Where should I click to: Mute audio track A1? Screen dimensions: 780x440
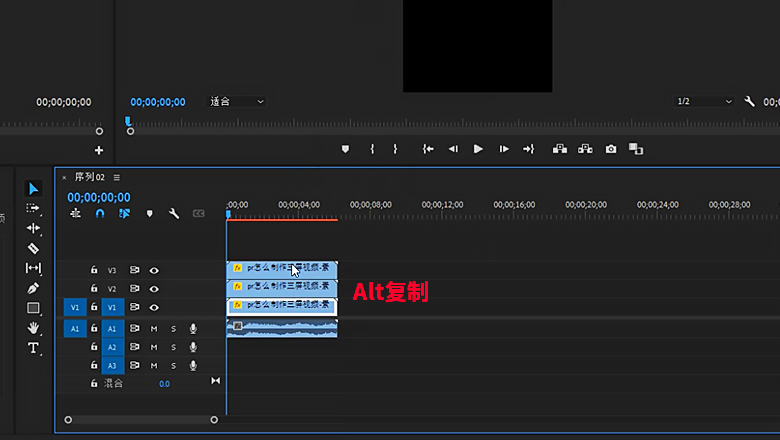click(x=154, y=328)
